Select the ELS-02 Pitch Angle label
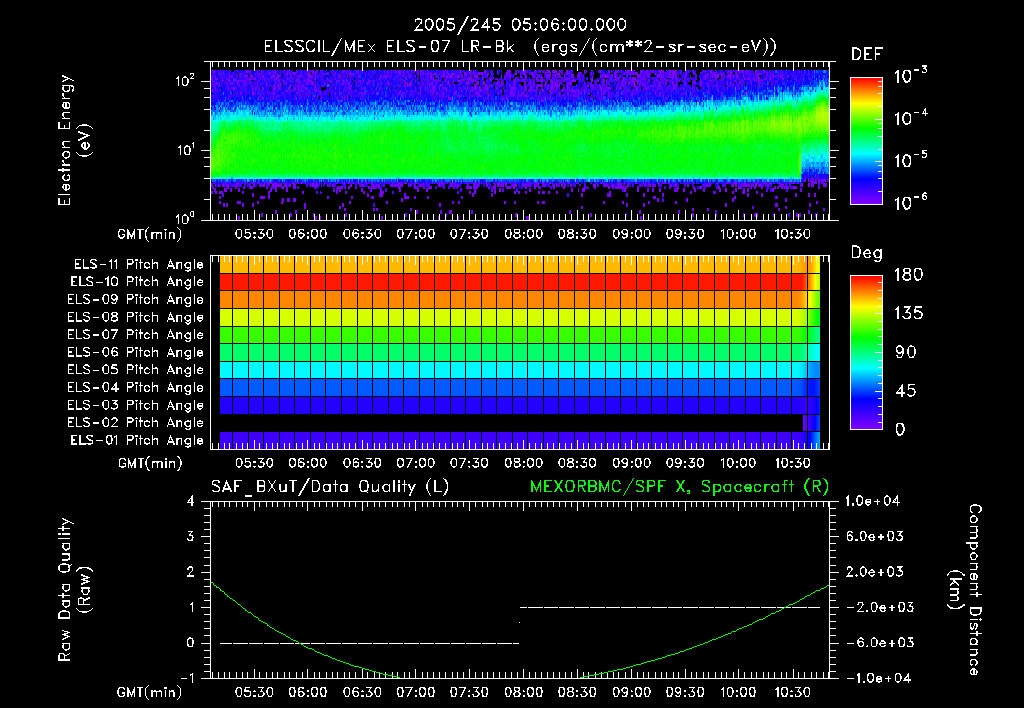 coord(135,423)
